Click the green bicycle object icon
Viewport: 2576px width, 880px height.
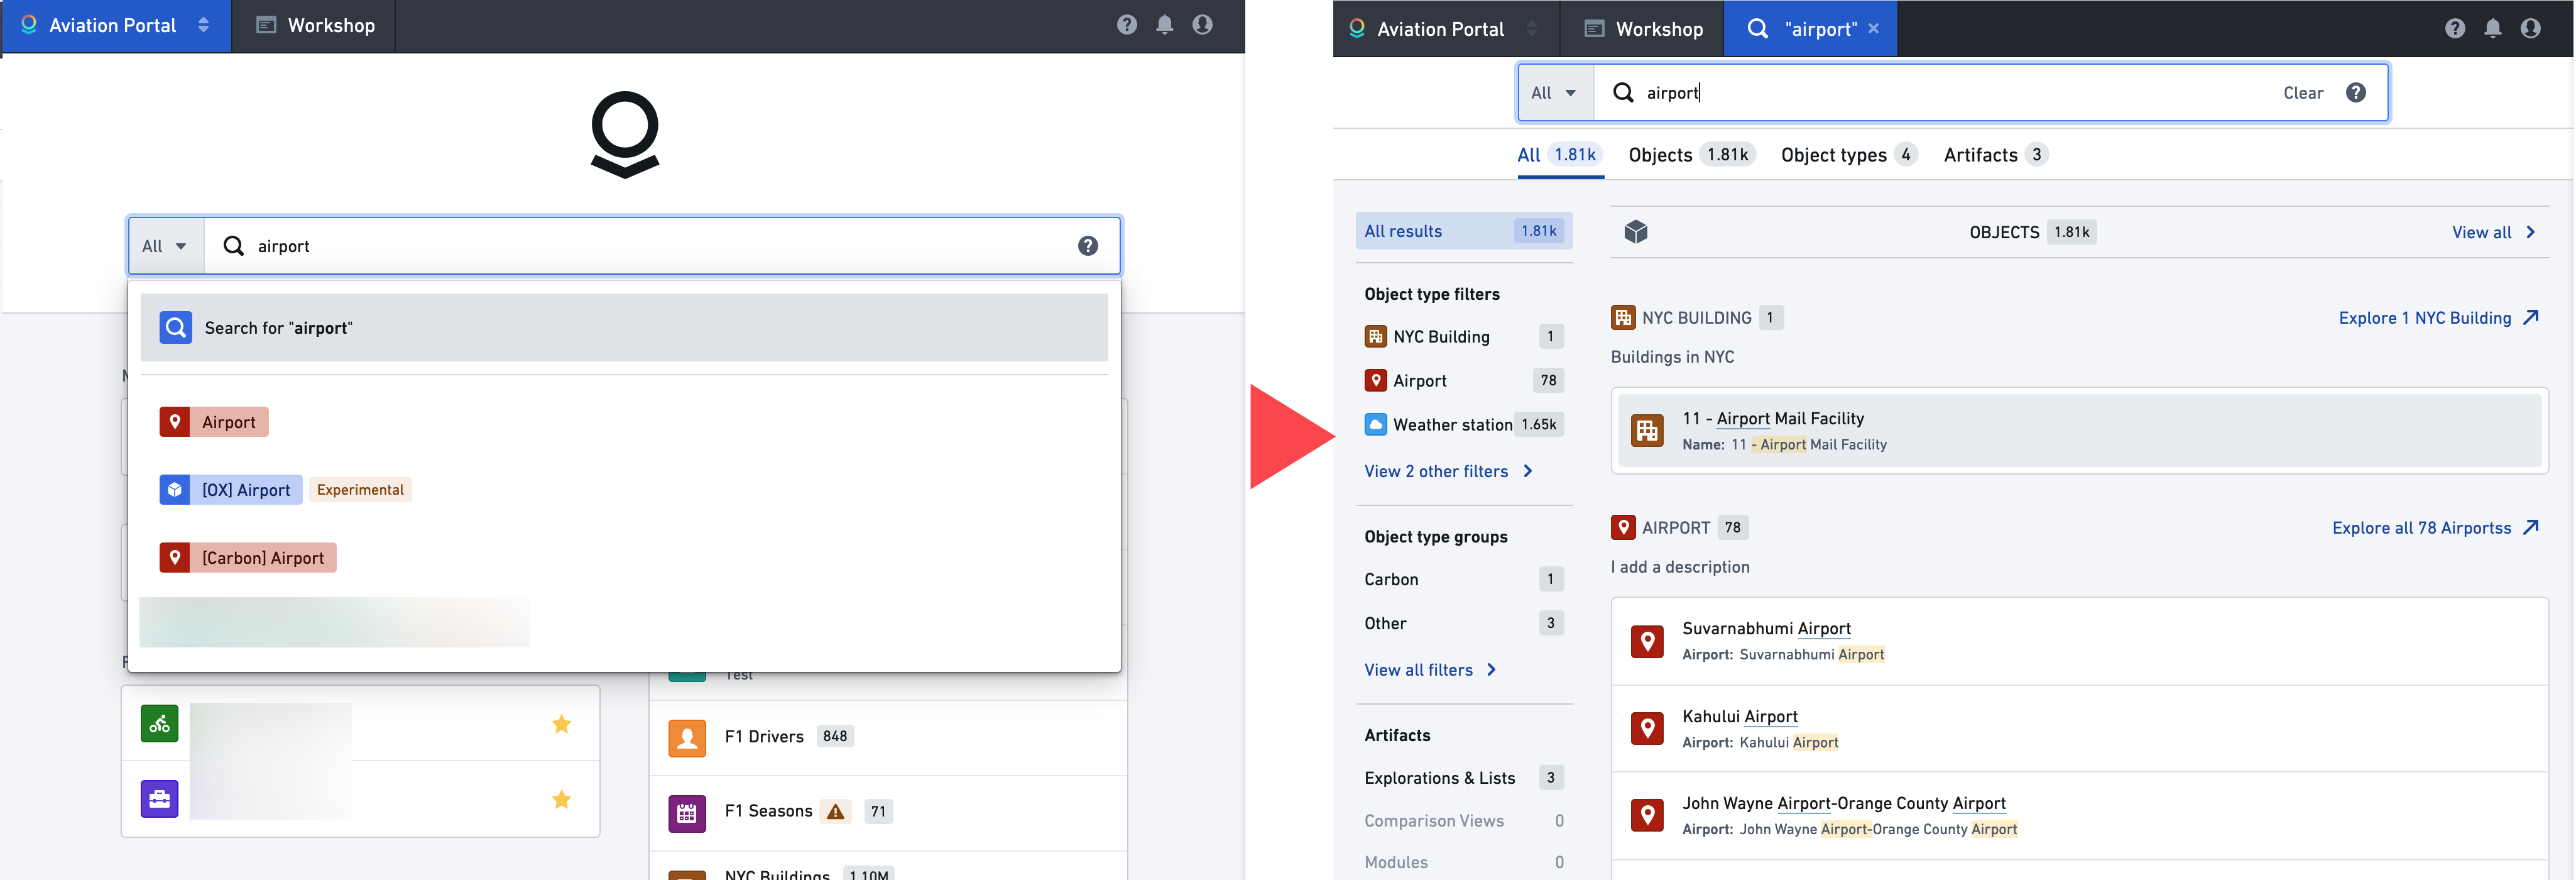[160, 724]
